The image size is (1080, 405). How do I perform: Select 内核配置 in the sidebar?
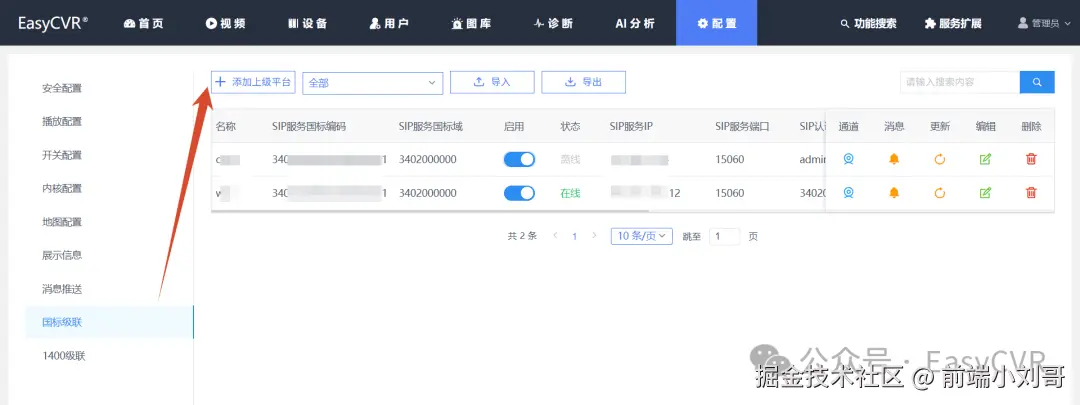pyautogui.click(x=62, y=188)
